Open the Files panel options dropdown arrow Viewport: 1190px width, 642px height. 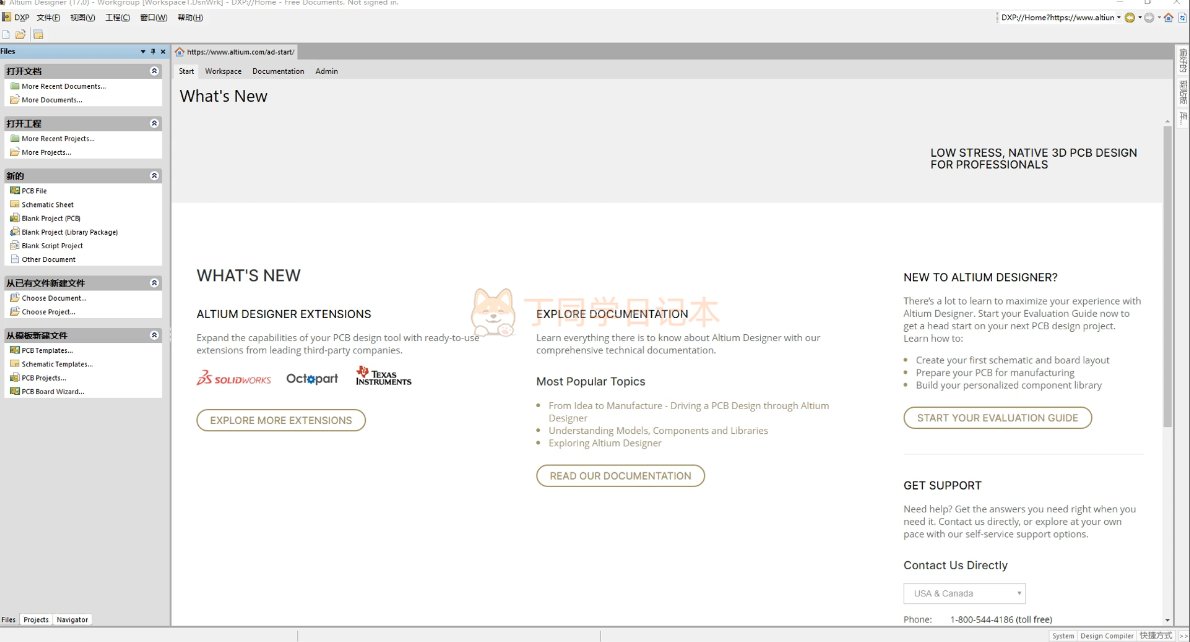point(143,52)
